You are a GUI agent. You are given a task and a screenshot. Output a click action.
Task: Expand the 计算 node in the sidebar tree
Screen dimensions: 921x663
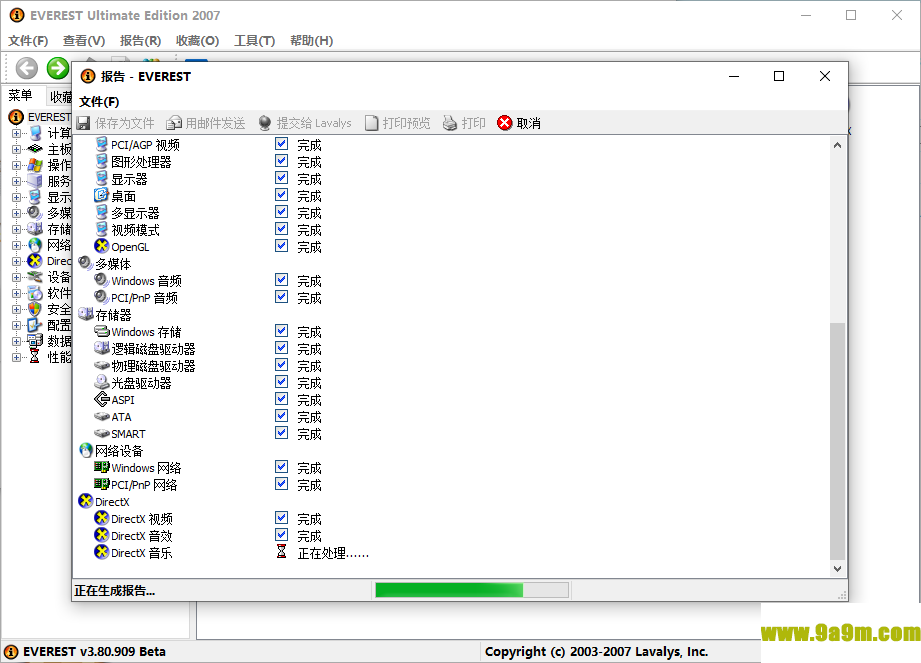(x=16, y=133)
